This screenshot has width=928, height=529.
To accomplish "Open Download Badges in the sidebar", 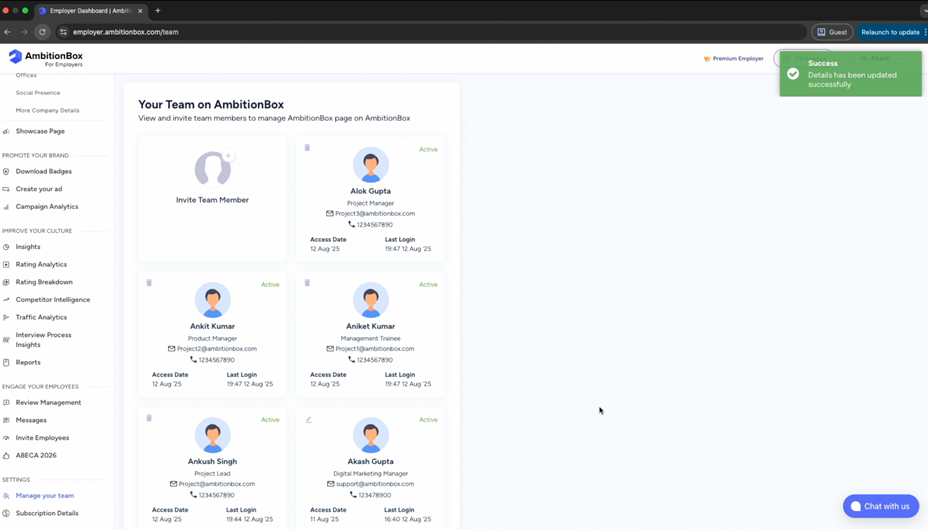I will (43, 171).
